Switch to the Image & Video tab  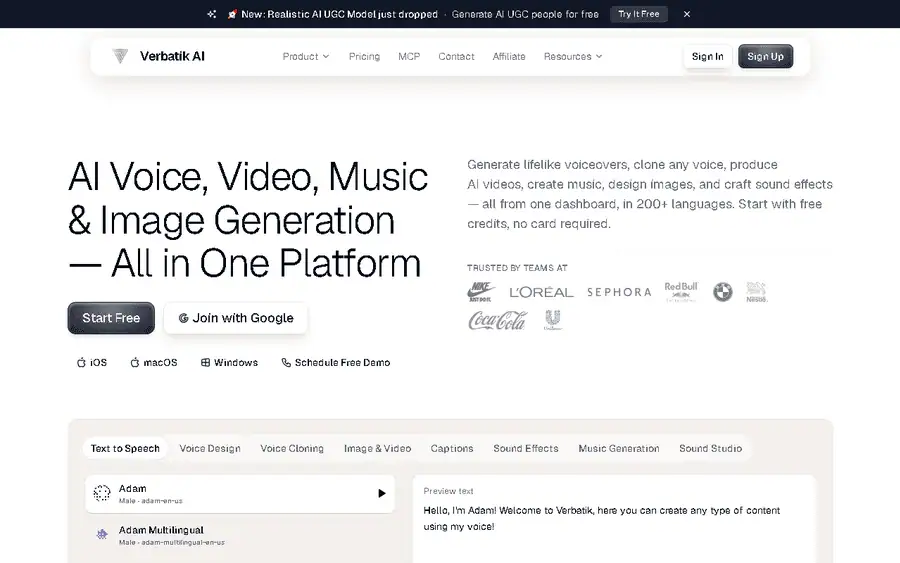click(378, 448)
